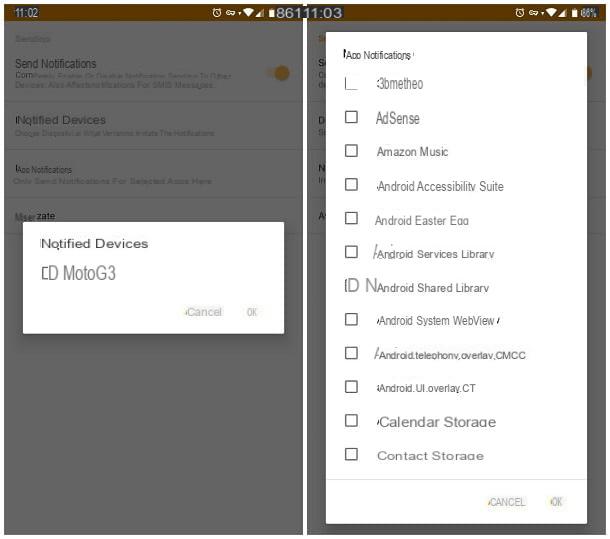Enable the Amazon Music checkbox
The image size is (610, 539).
pyautogui.click(x=351, y=151)
